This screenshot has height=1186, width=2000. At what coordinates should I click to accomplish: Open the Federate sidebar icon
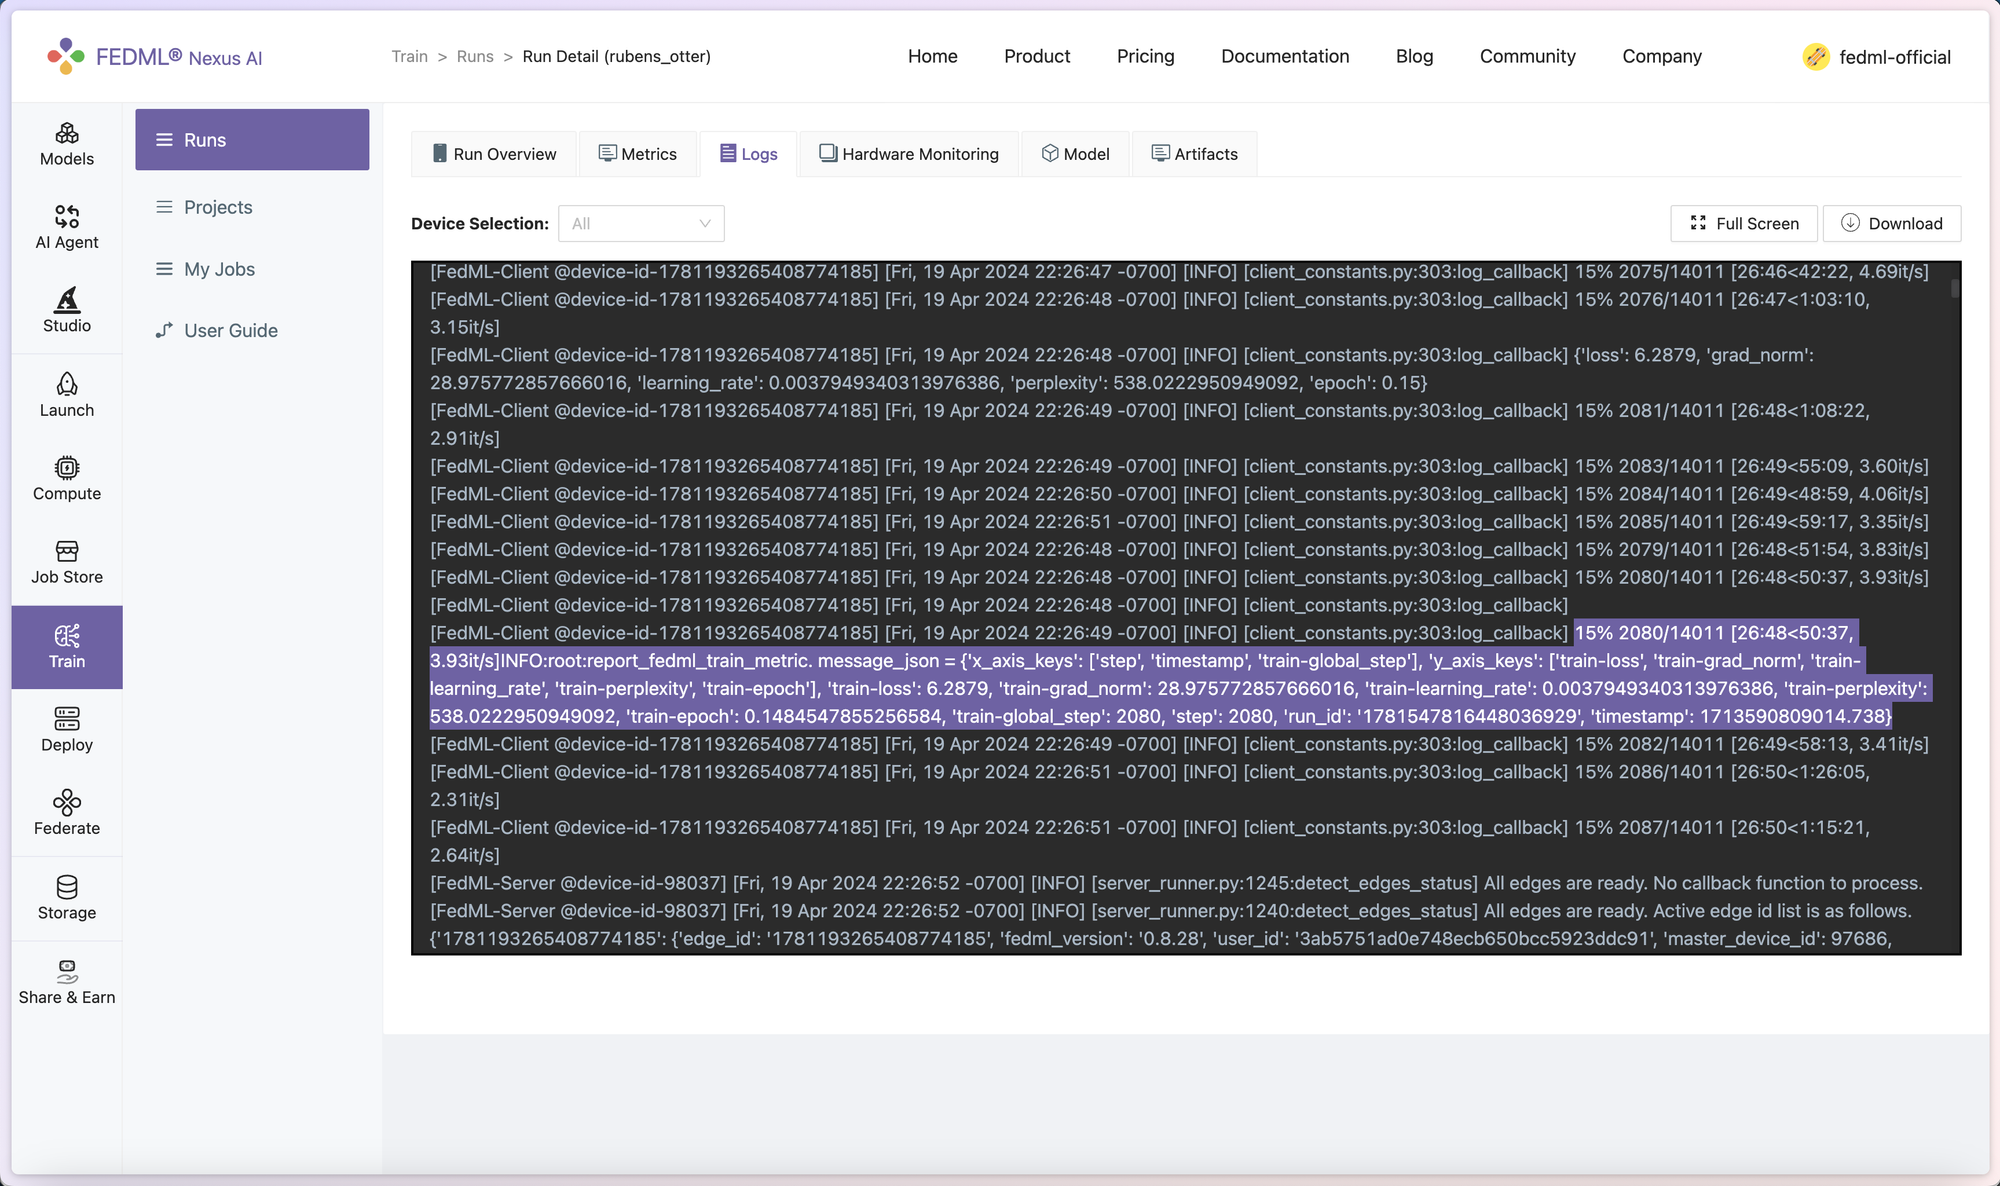[67, 803]
